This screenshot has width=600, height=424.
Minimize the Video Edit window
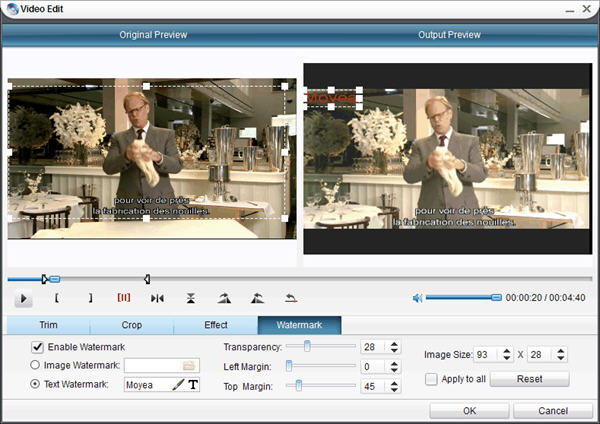point(570,9)
